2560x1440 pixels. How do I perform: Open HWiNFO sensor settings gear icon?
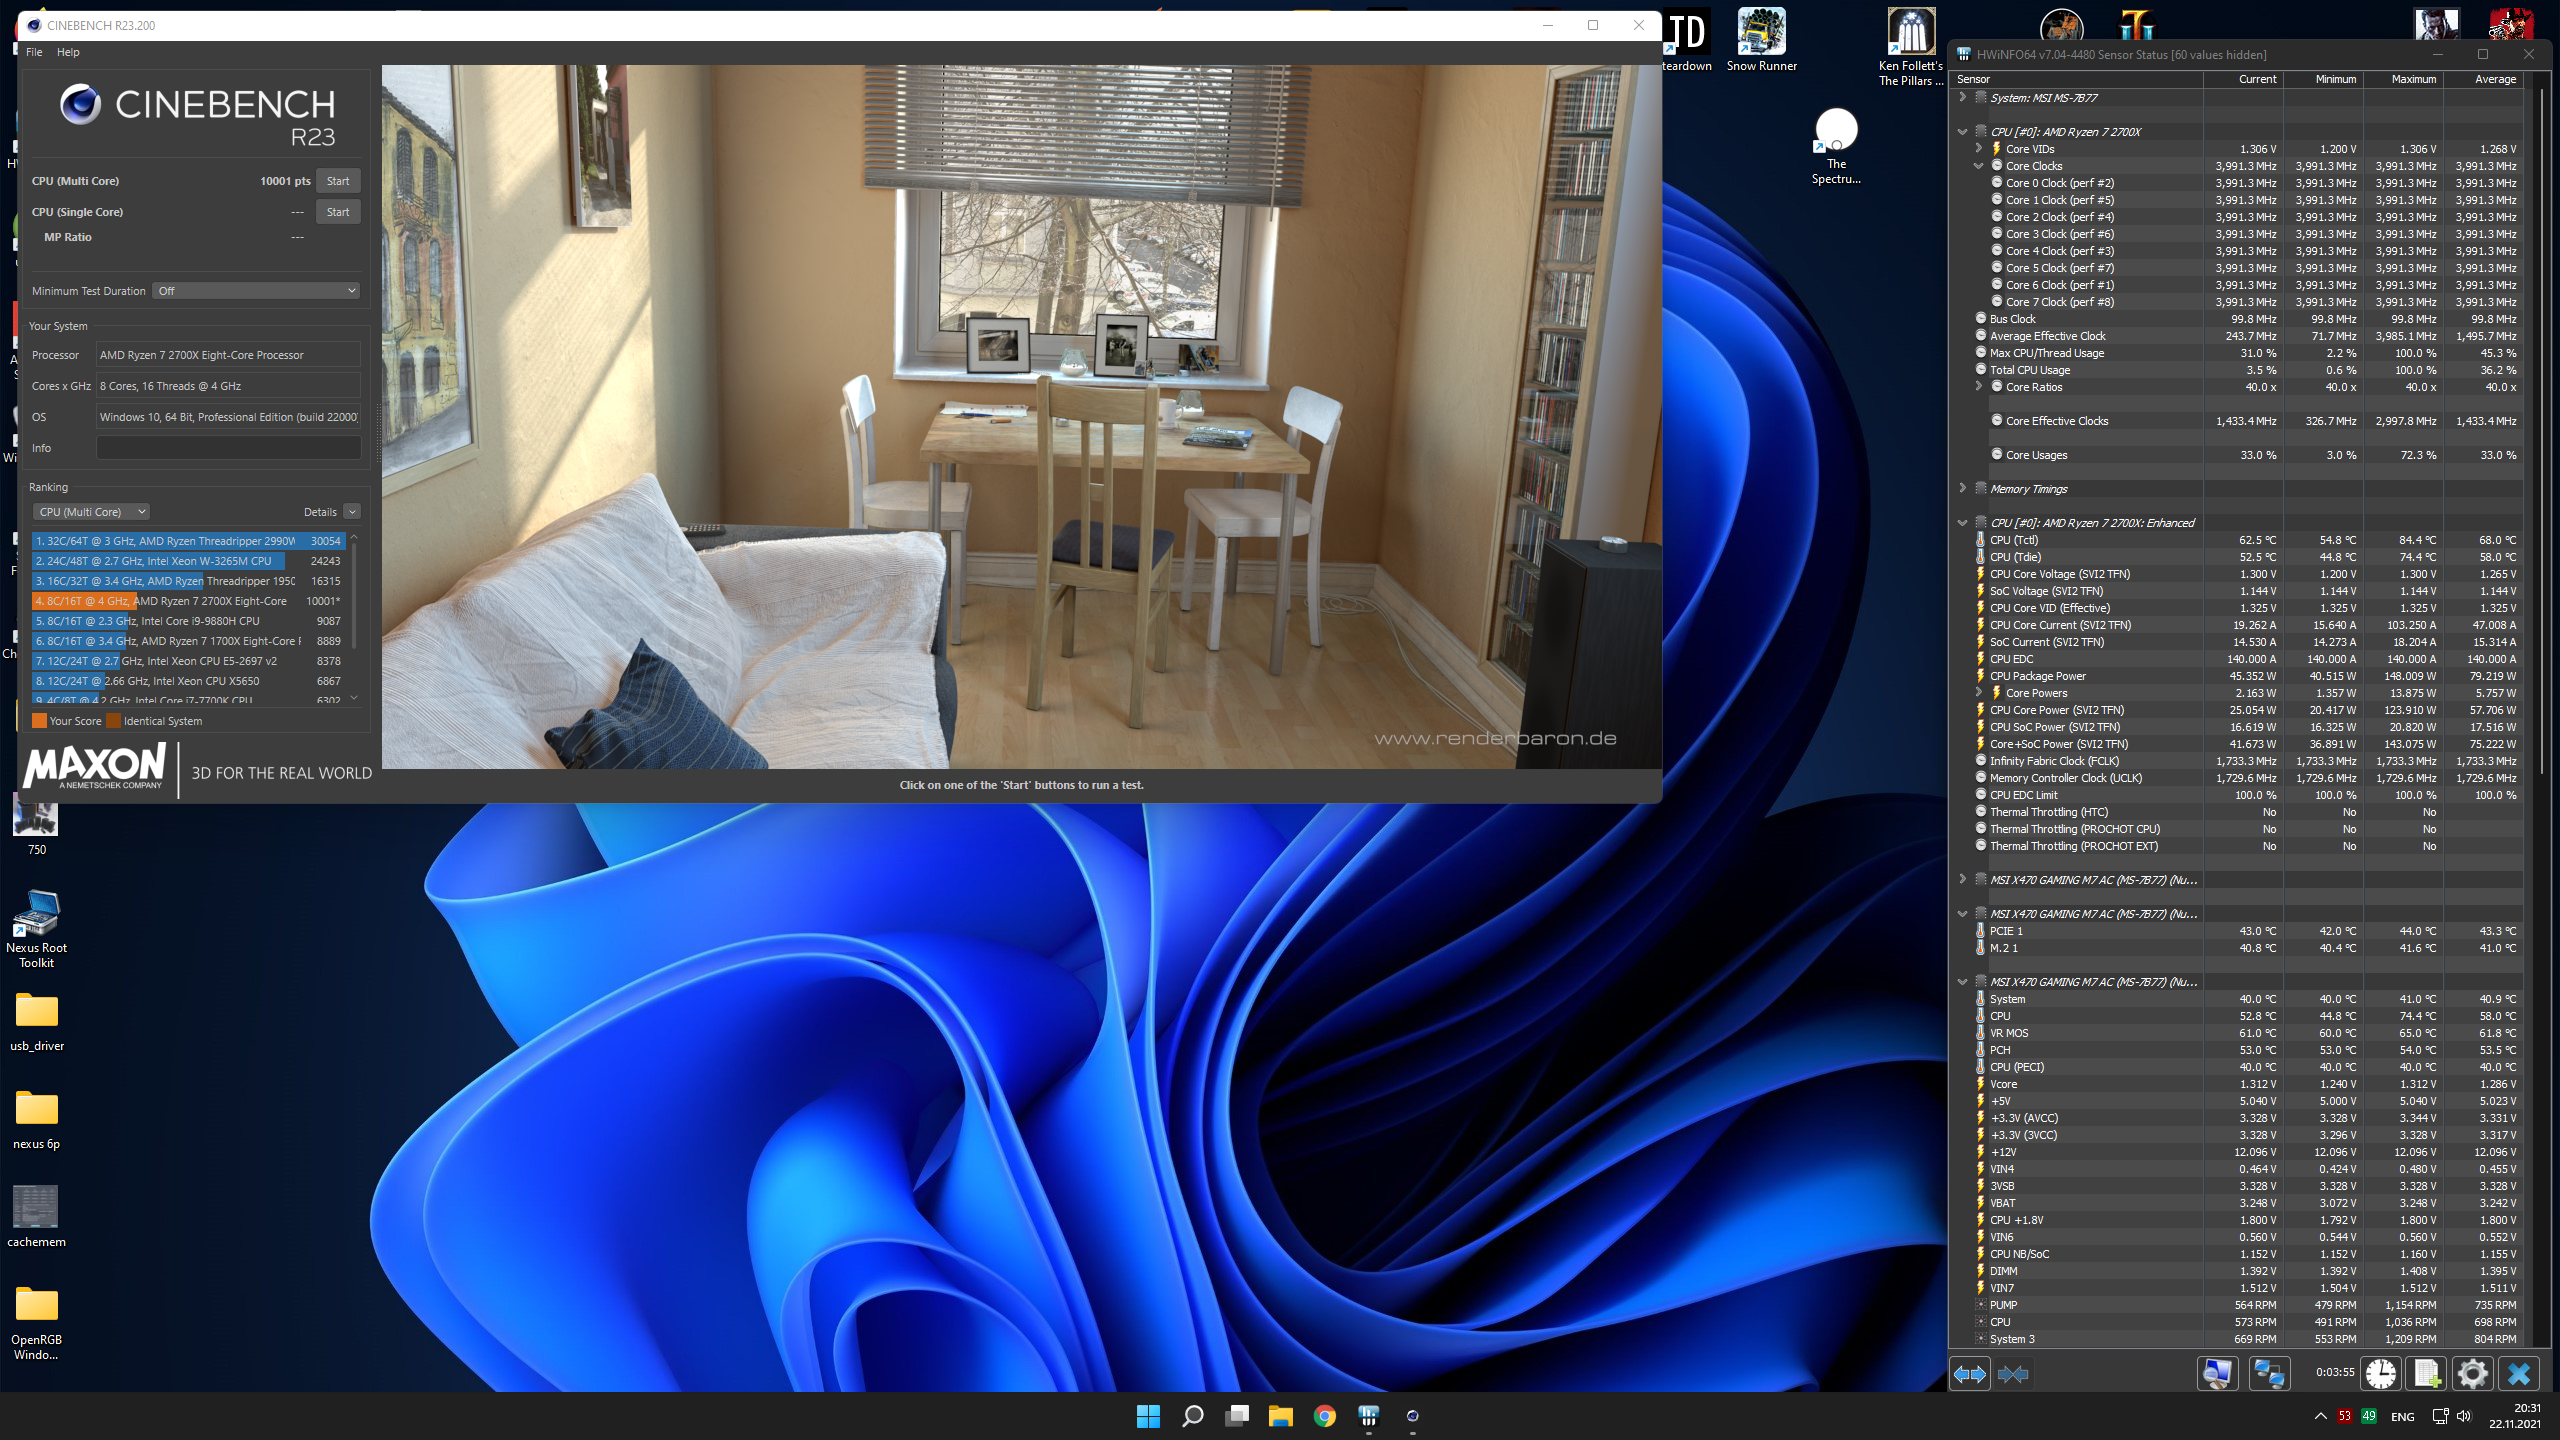coord(2472,1374)
